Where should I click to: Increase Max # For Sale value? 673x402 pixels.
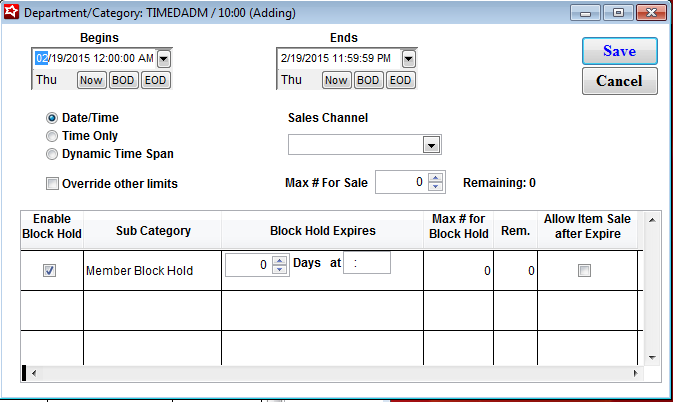click(436, 178)
